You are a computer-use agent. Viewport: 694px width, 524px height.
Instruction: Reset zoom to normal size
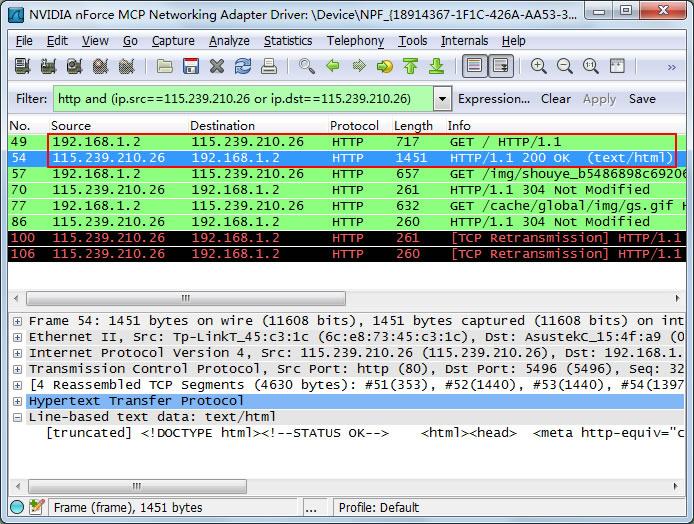tap(591, 66)
